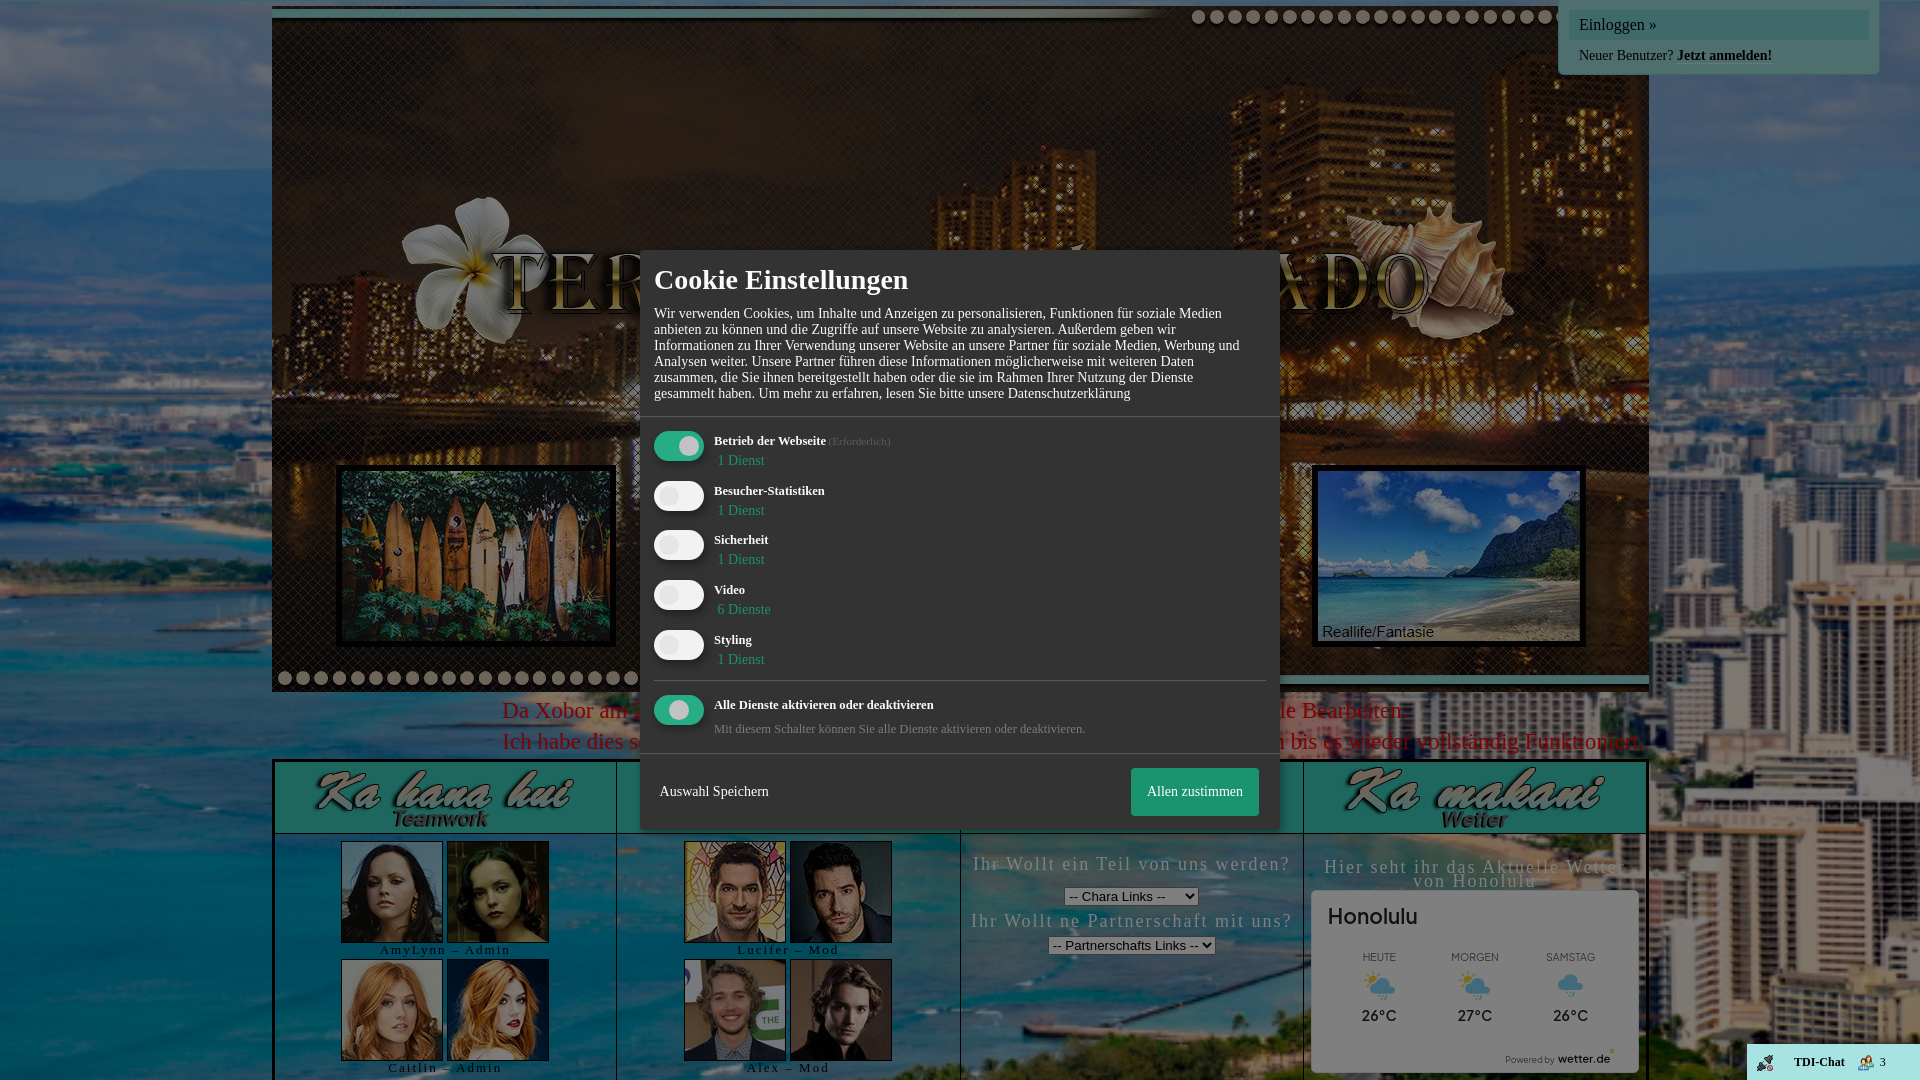
Task: Click the Lucifer – Mod caption
Action: click(788, 950)
